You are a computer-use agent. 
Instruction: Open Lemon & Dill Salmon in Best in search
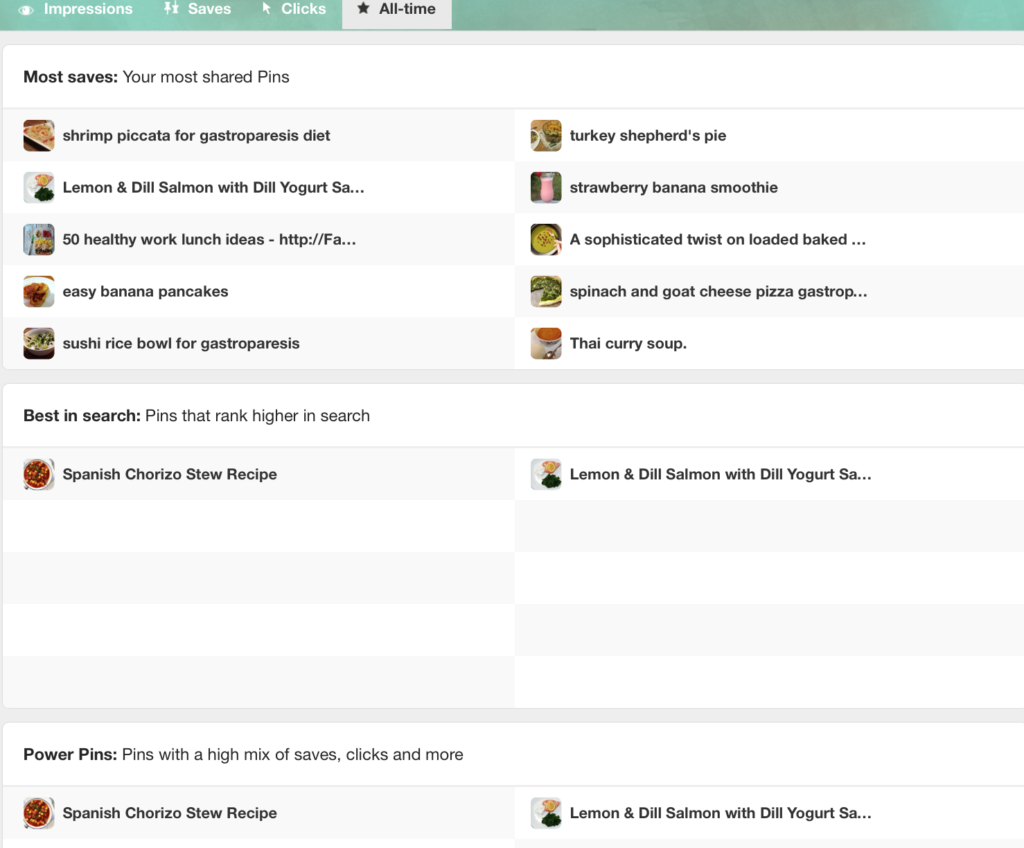coord(720,475)
